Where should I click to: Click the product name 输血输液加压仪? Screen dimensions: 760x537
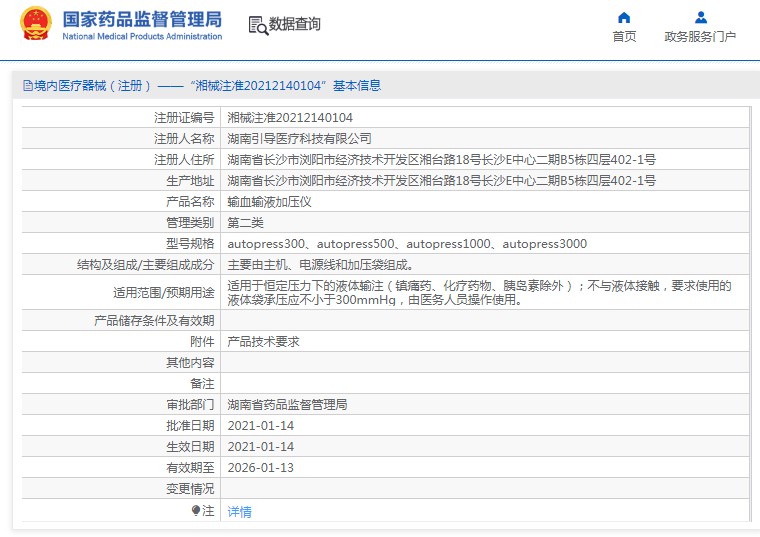pyautogui.click(x=270, y=201)
